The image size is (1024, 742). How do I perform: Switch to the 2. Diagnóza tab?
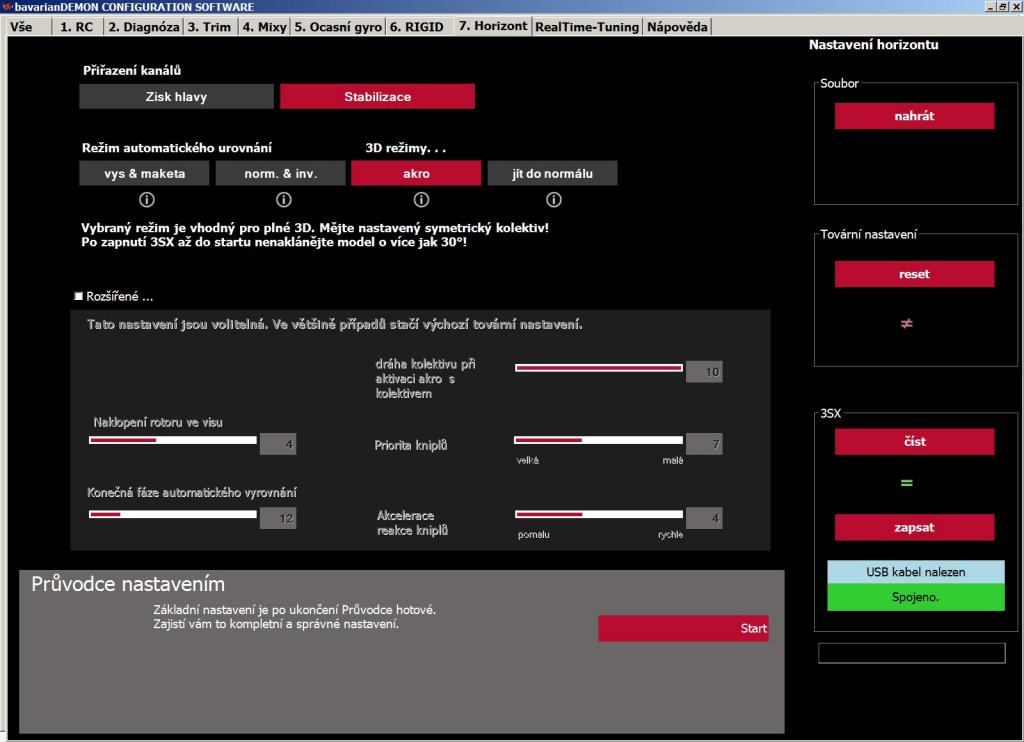143,26
